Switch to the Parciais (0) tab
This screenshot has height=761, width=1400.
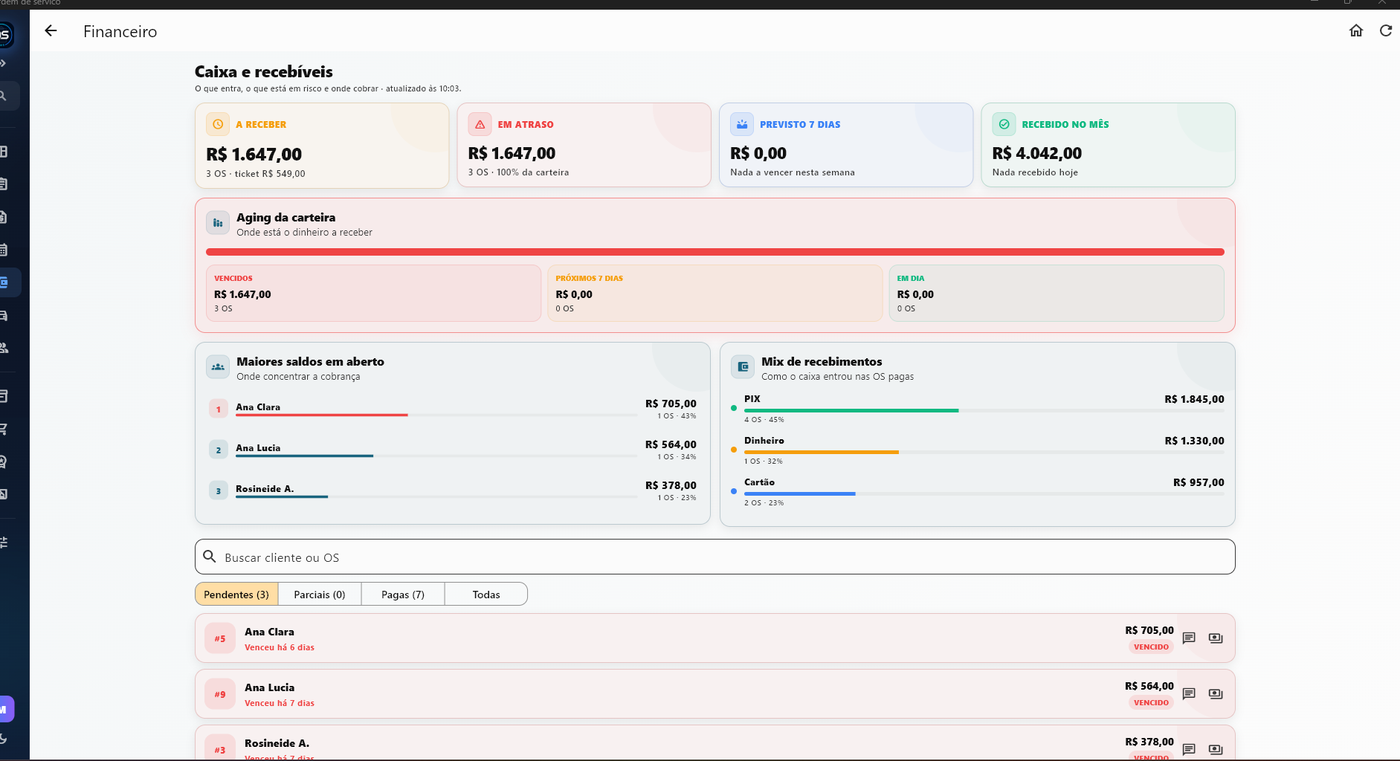click(x=319, y=594)
